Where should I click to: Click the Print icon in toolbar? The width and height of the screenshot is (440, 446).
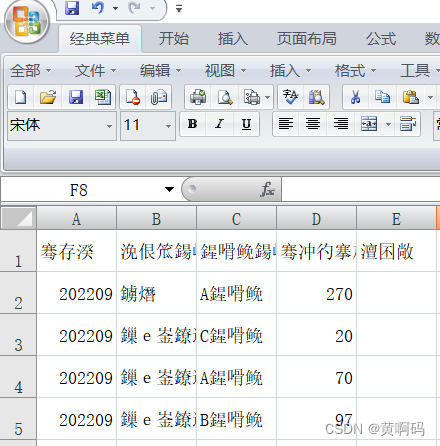point(198,97)
